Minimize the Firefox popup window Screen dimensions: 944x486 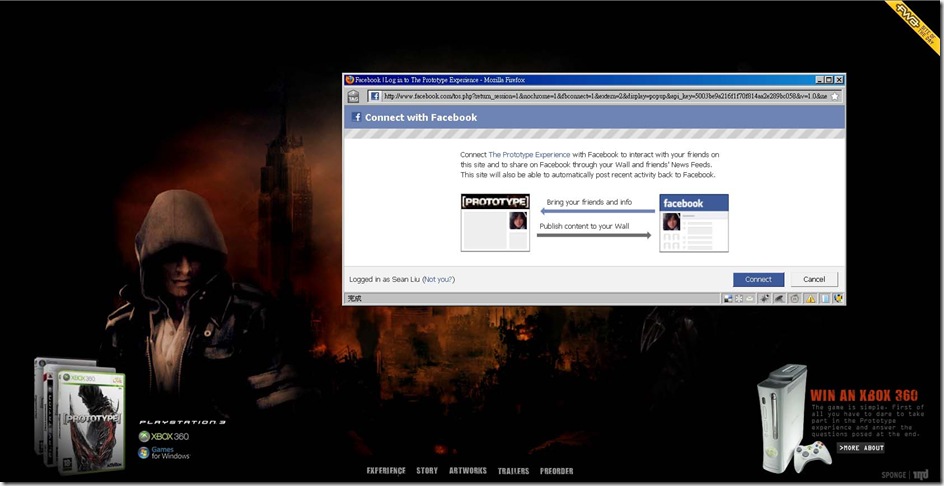click(x=820, y=79)
